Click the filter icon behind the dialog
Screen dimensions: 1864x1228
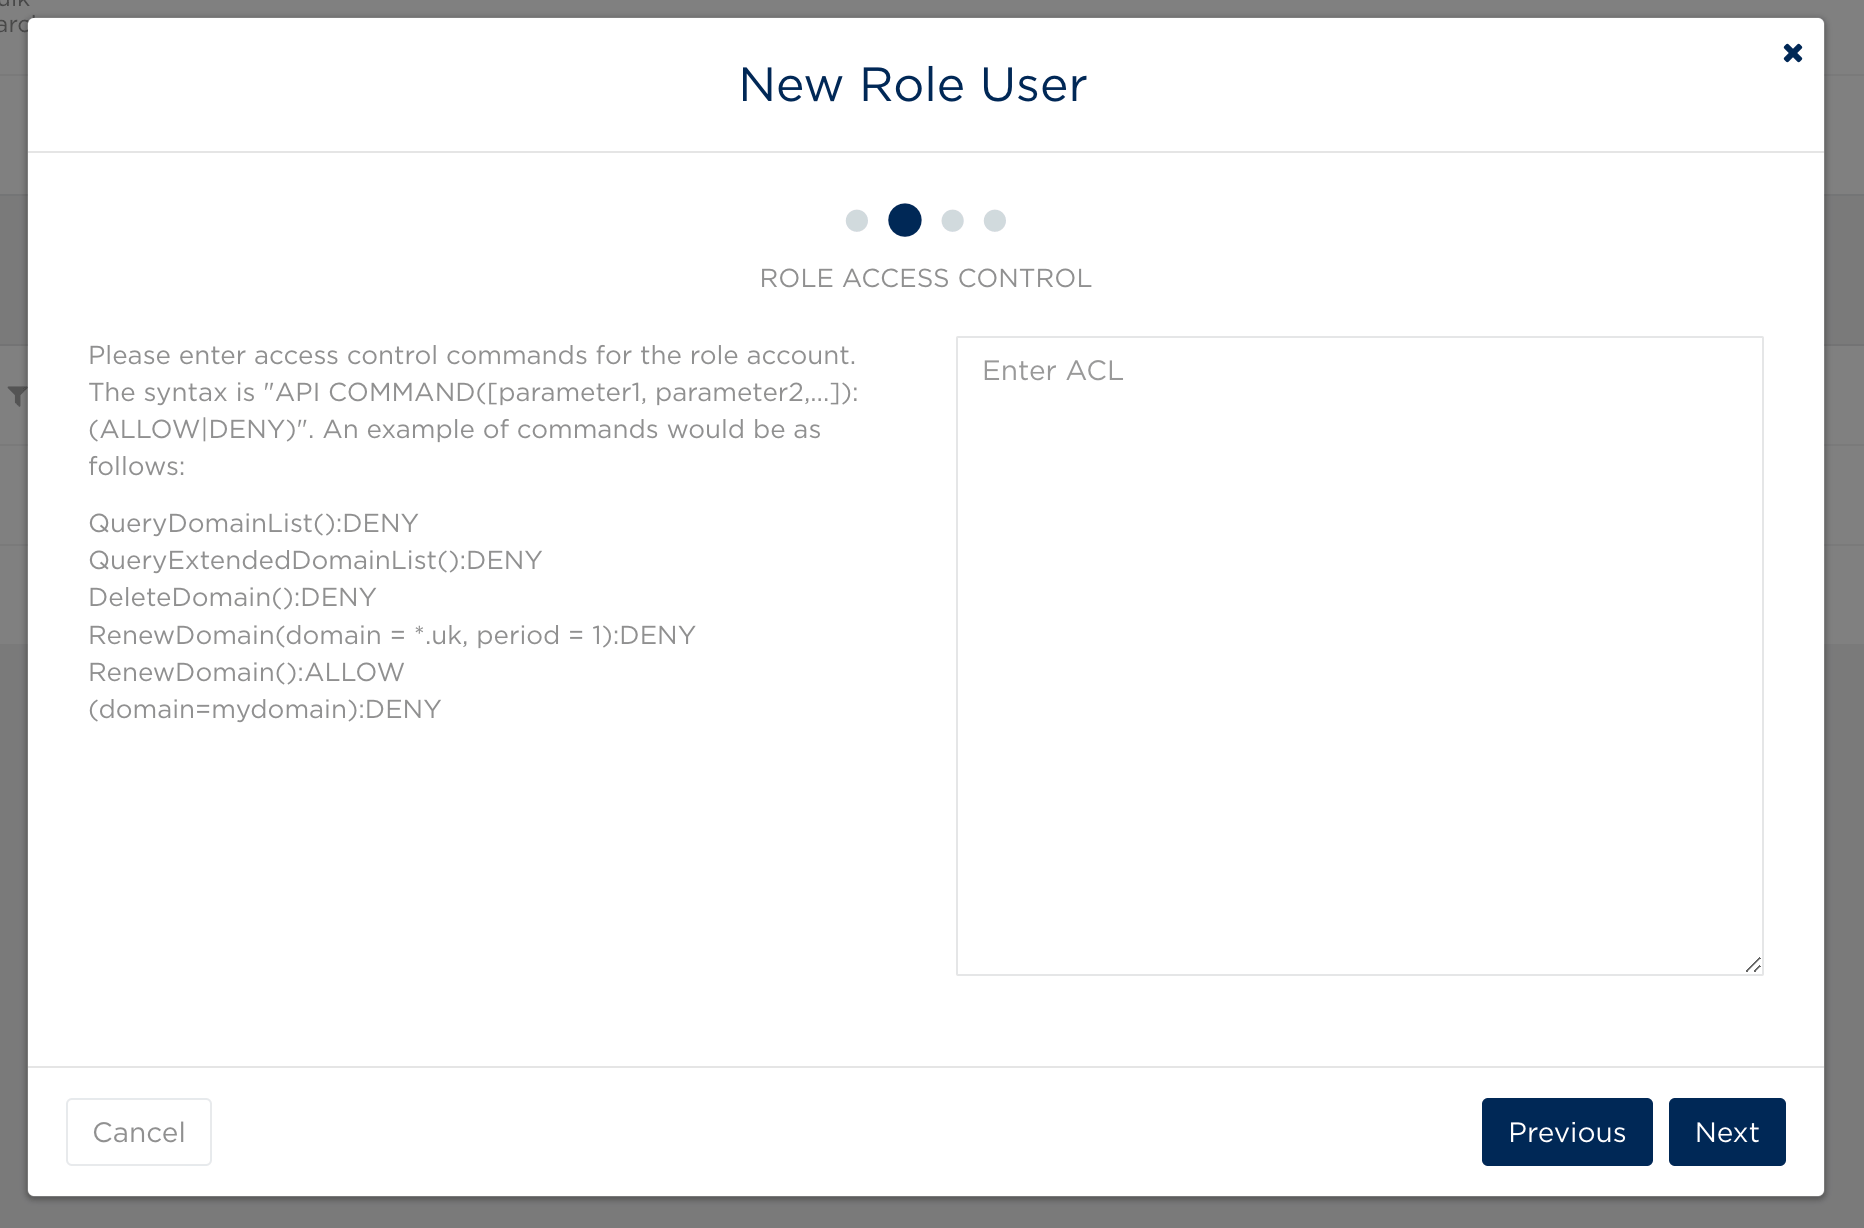(x=17, y=396)
